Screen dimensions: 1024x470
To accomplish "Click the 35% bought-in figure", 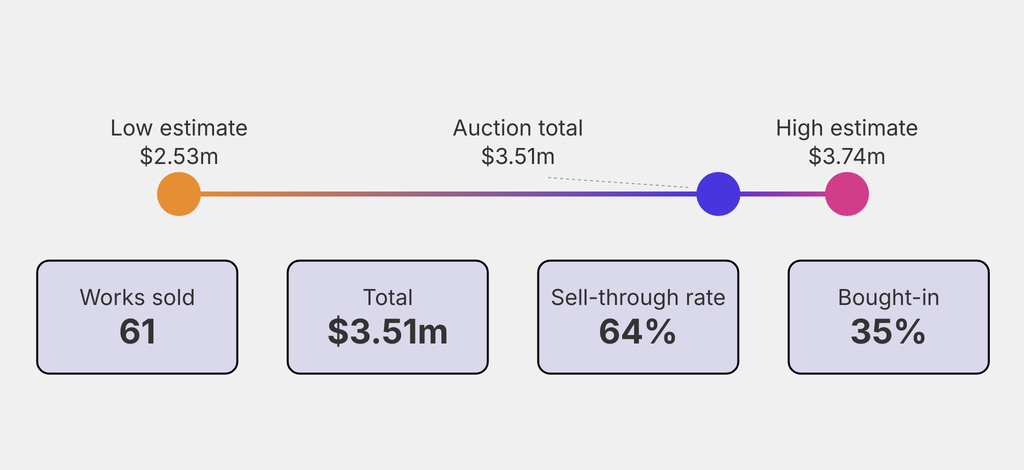I will pos(888,333).
